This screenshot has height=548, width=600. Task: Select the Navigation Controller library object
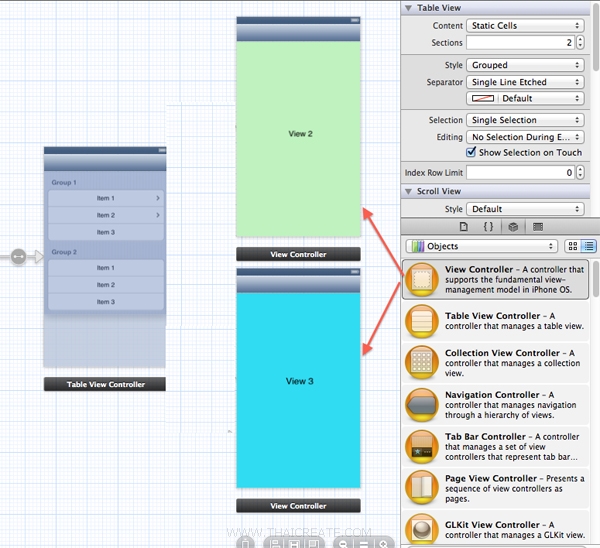tap(495, 404)
